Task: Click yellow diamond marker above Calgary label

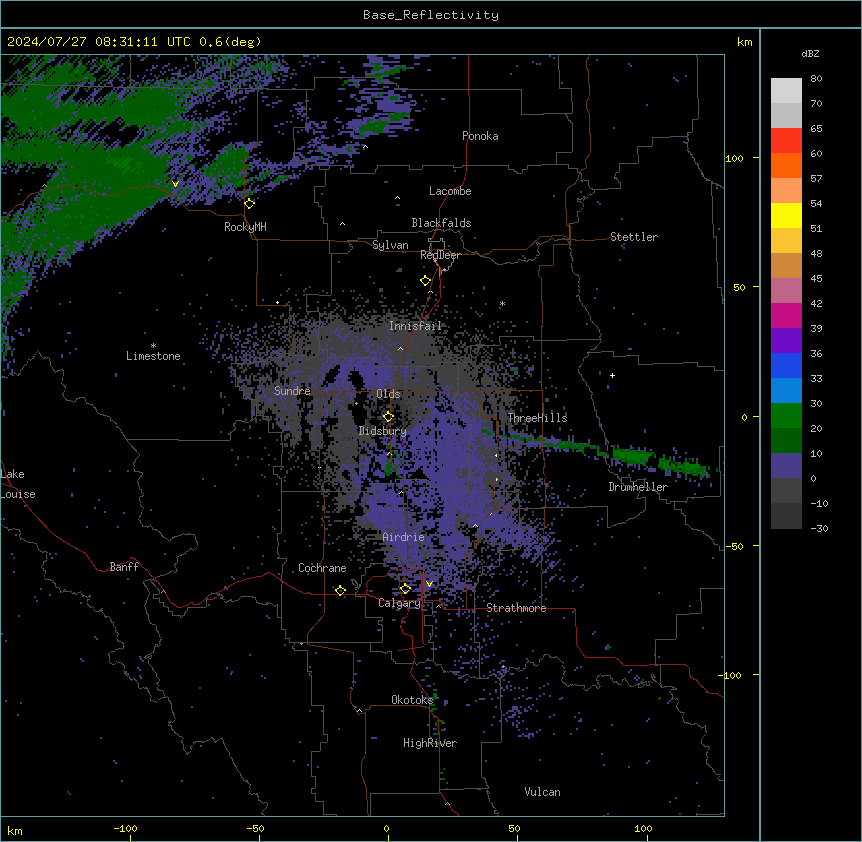Action: pos(405,589)
